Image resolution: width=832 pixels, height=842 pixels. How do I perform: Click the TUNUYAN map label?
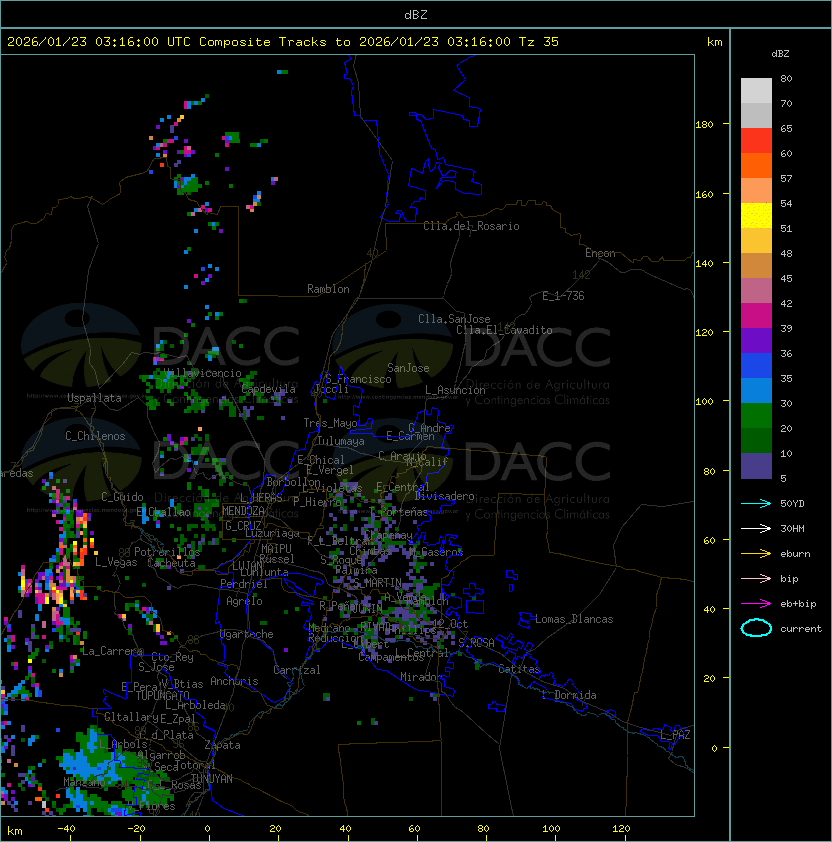click(x=212, y=779)
